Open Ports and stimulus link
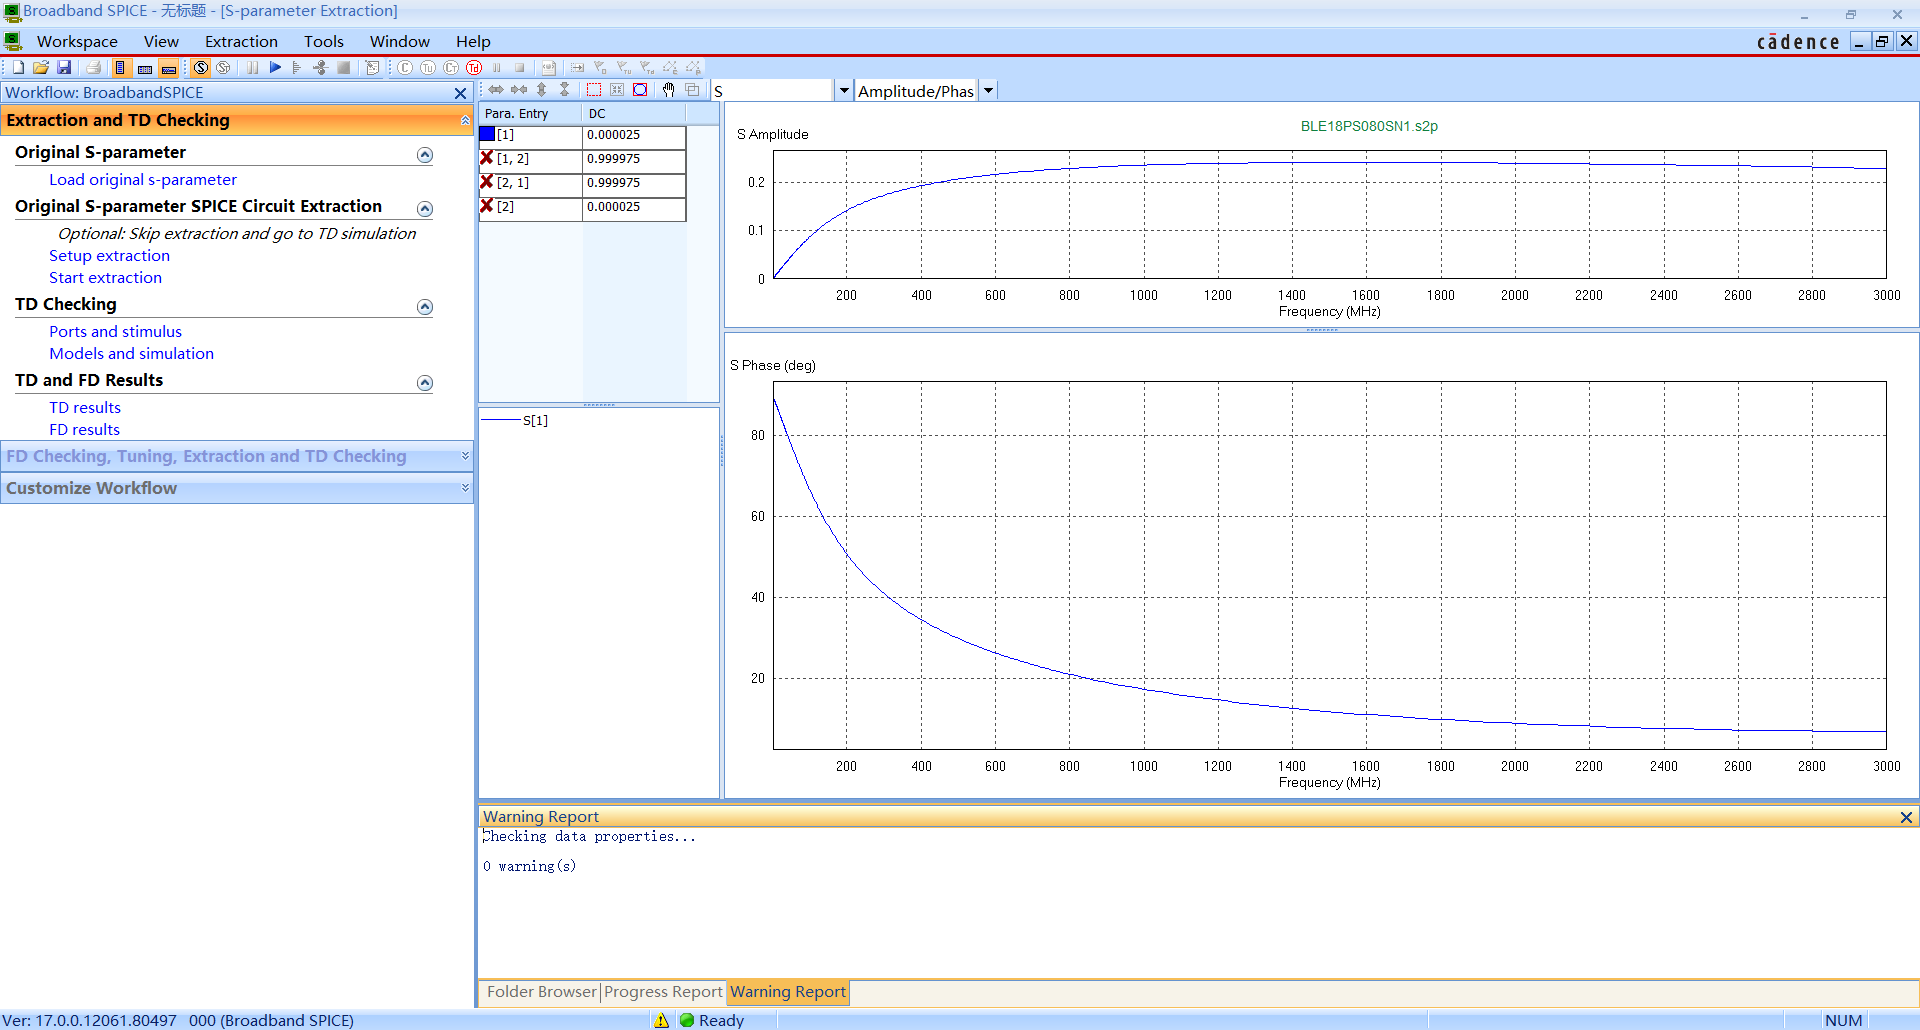 click(116, 332)
